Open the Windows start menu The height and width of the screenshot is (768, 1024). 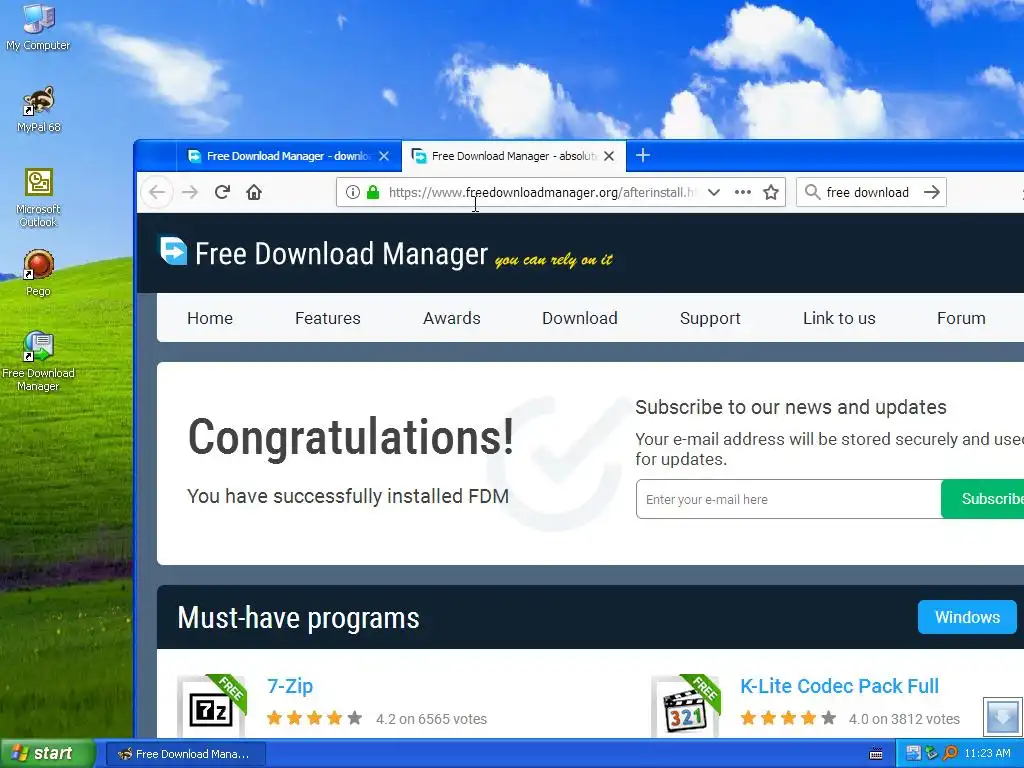coord(47,754)
